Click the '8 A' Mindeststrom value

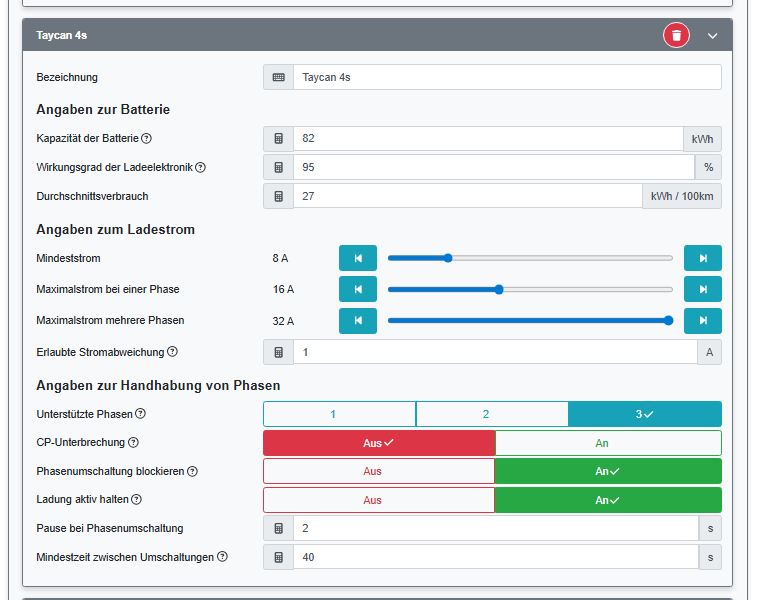pos(280,258)
